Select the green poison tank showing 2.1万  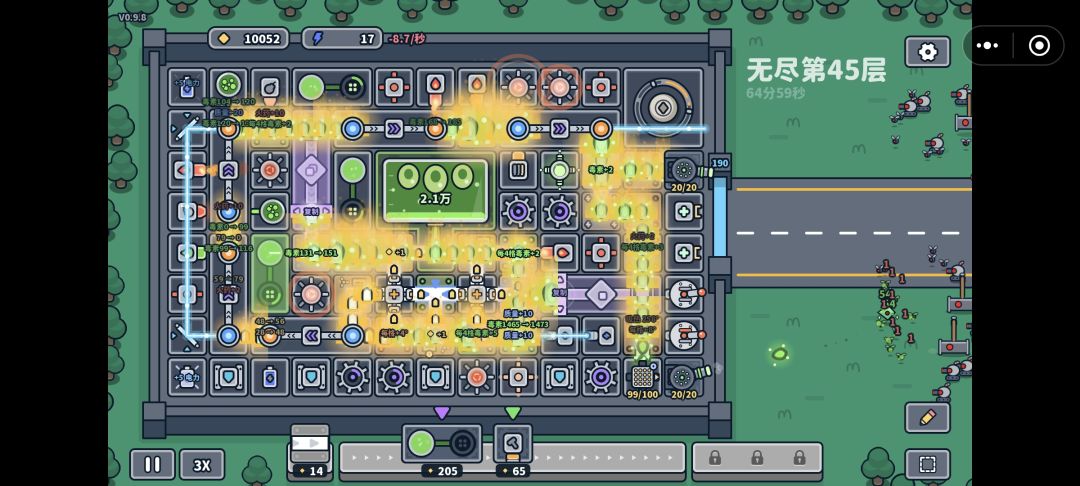435,189
